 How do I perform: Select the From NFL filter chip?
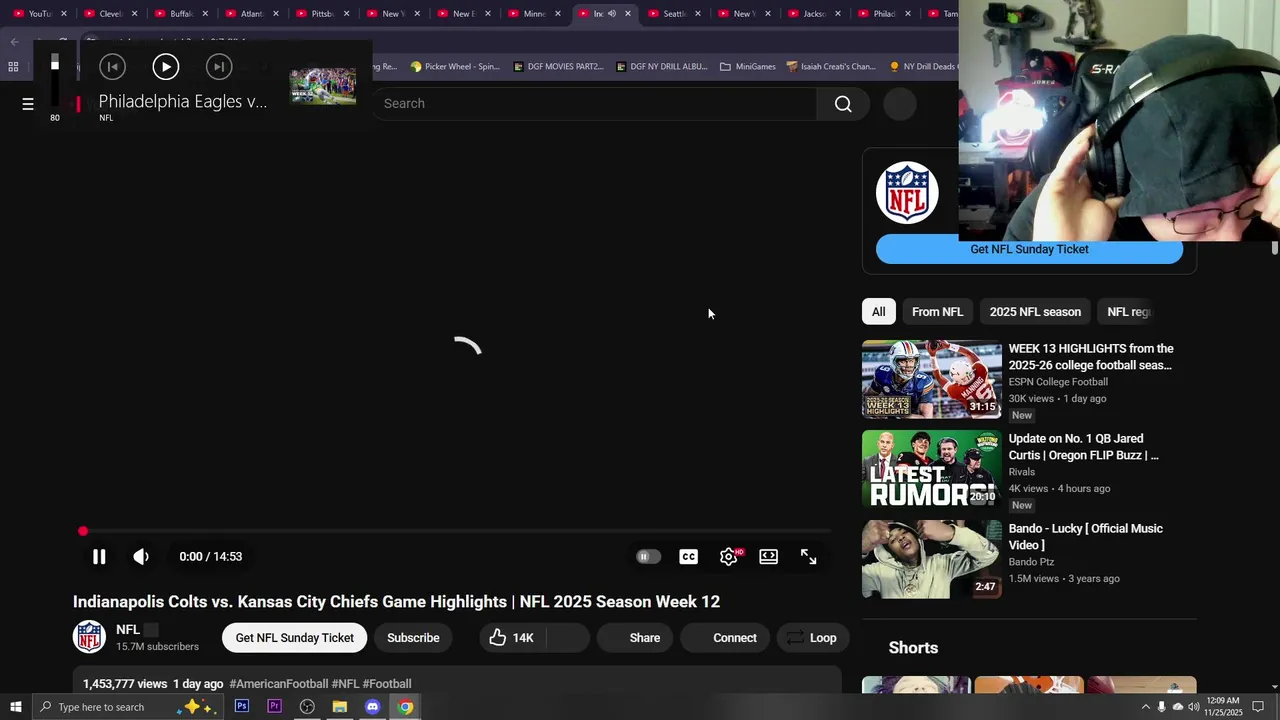tap(937, 312)
